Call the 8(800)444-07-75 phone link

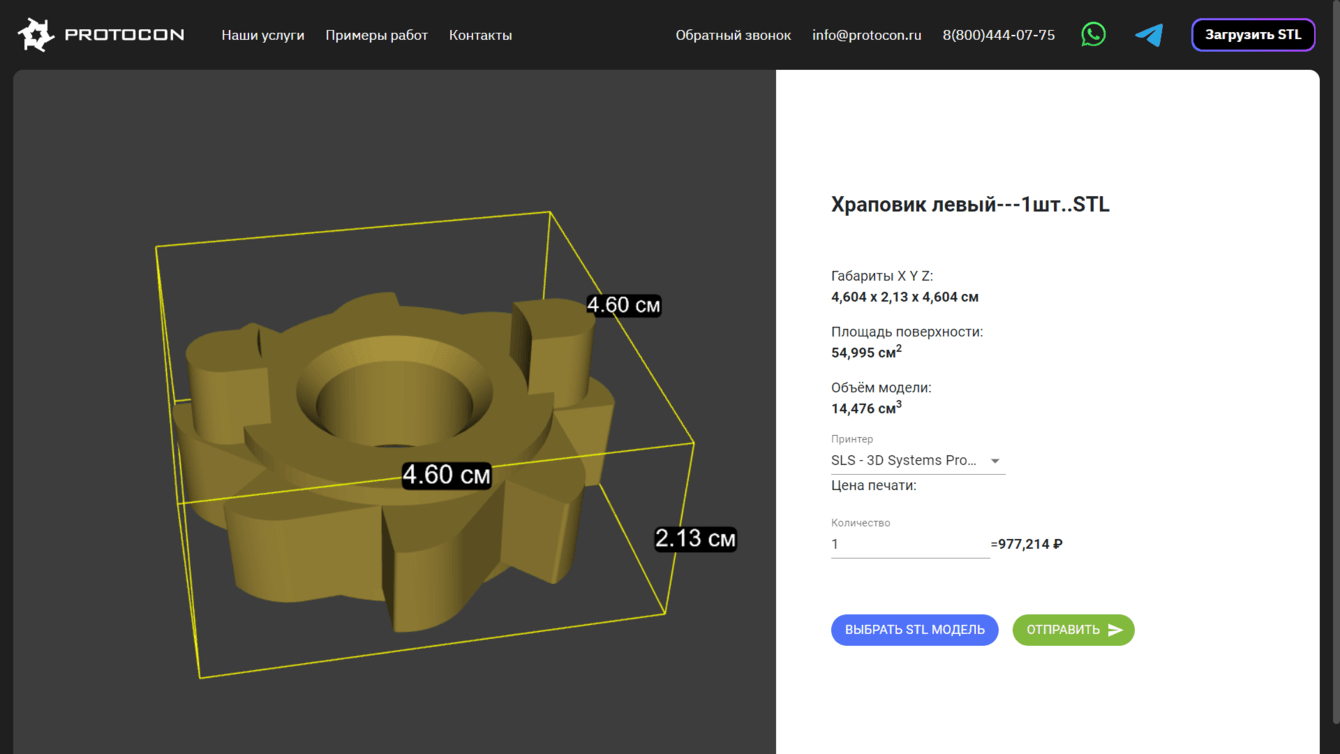click(998, 35)
